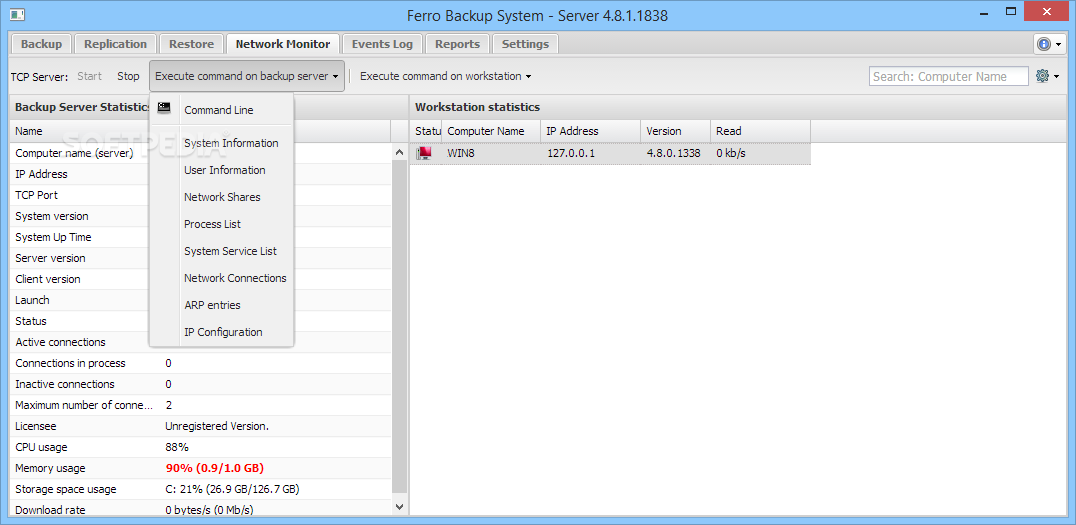Click the 0 kb/s read cell
Screen dimensions: 1076x525
(760, 154)
